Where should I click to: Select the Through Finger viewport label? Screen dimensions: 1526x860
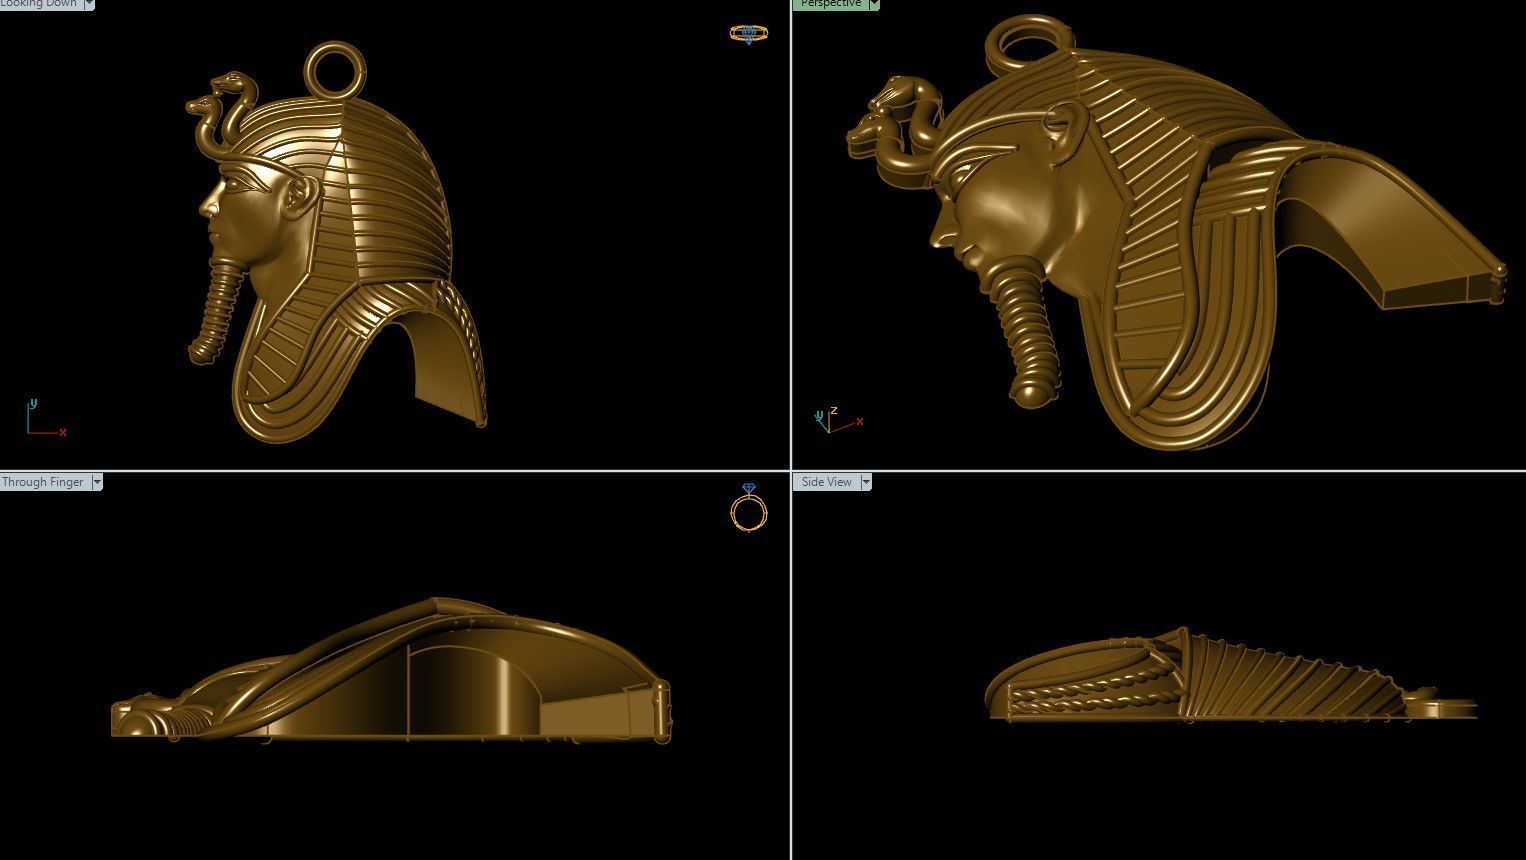[44, 482]
